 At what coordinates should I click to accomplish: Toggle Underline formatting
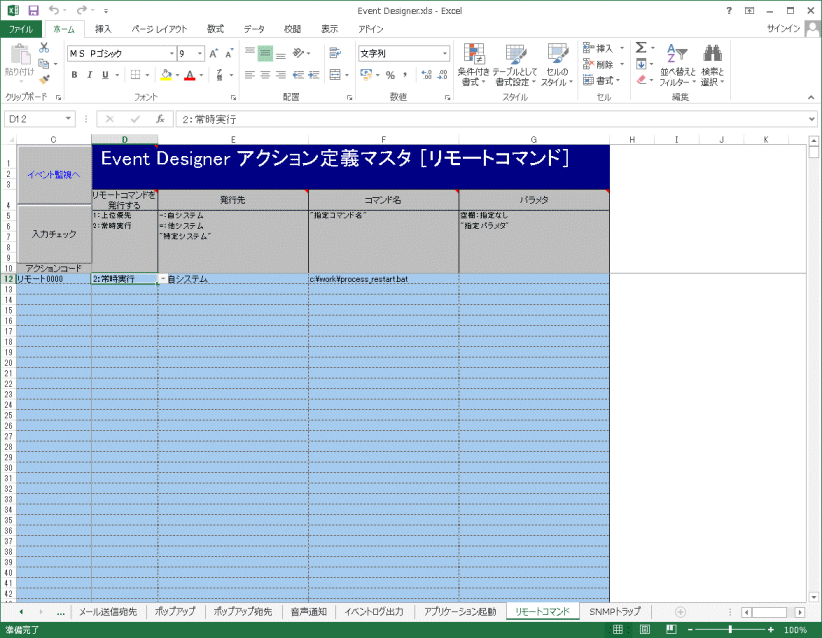(x=105, y=75)
